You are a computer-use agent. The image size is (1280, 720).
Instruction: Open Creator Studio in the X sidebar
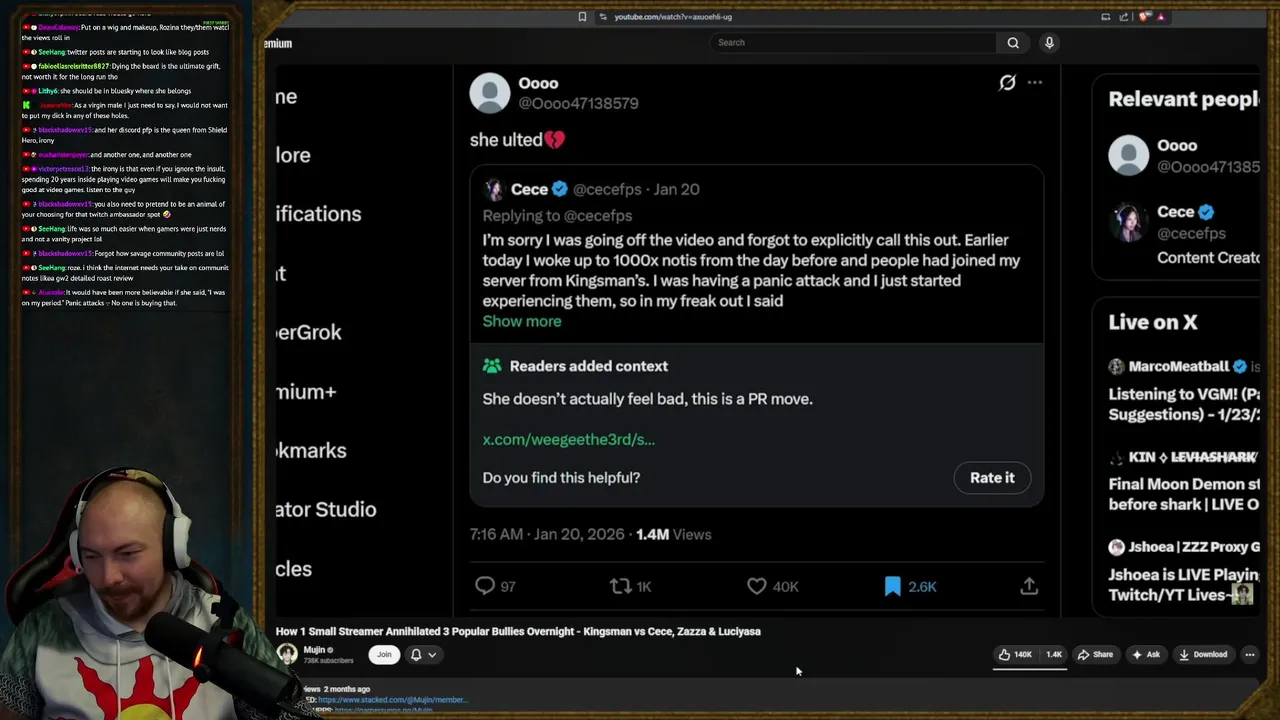[326, 510]
